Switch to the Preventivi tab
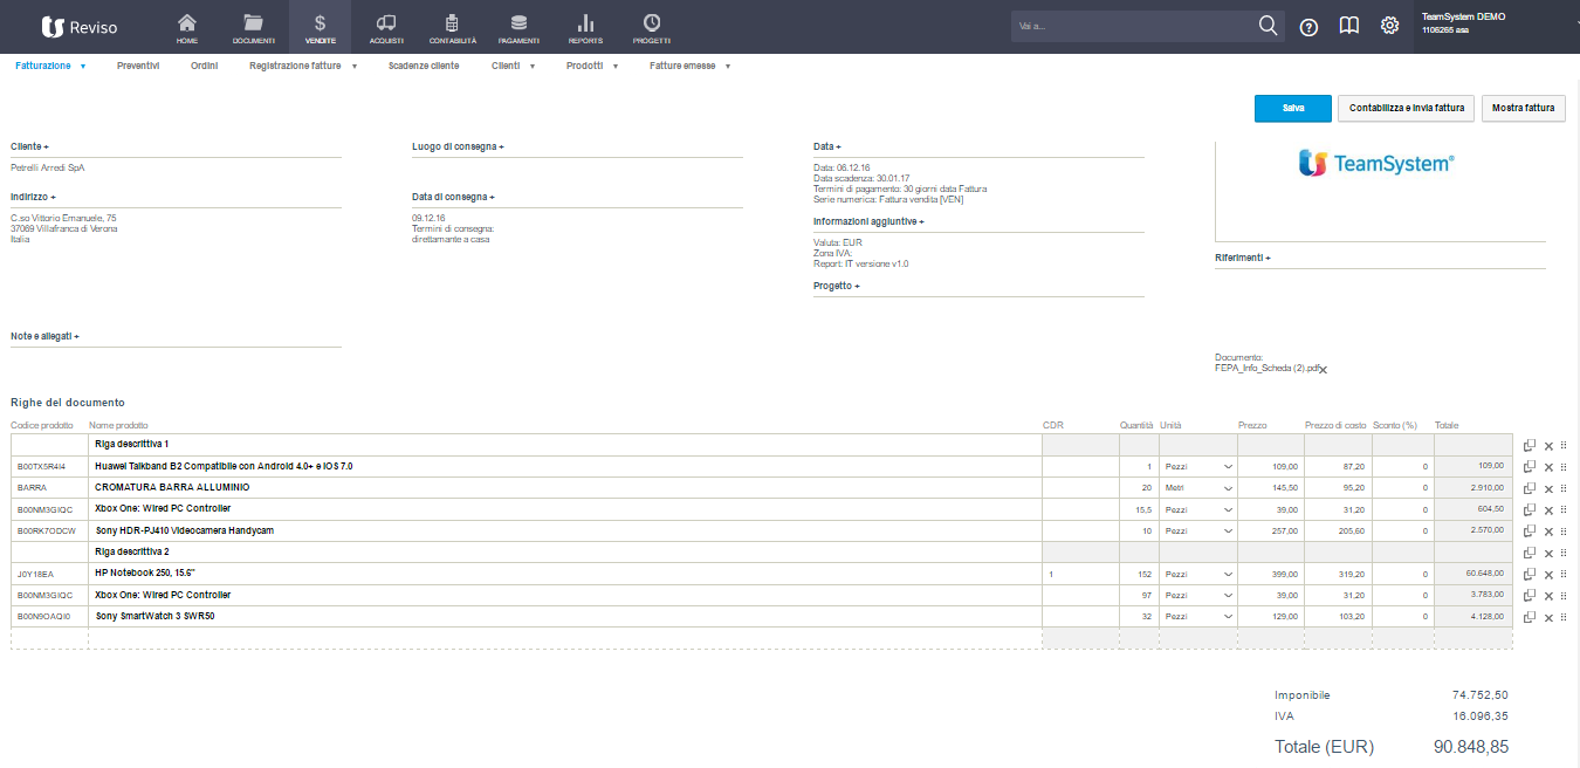Viewport: 1580px width, 768px height. pyautogui.click(x=138, y=66)
